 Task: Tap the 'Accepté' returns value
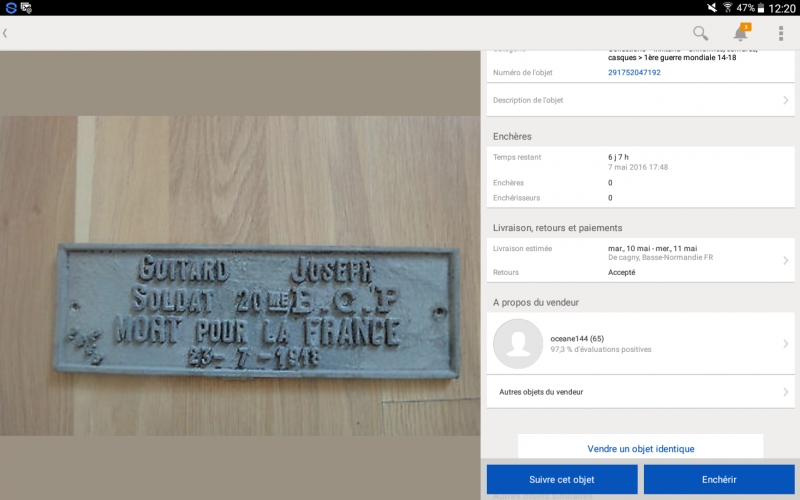tap(621, 272)
